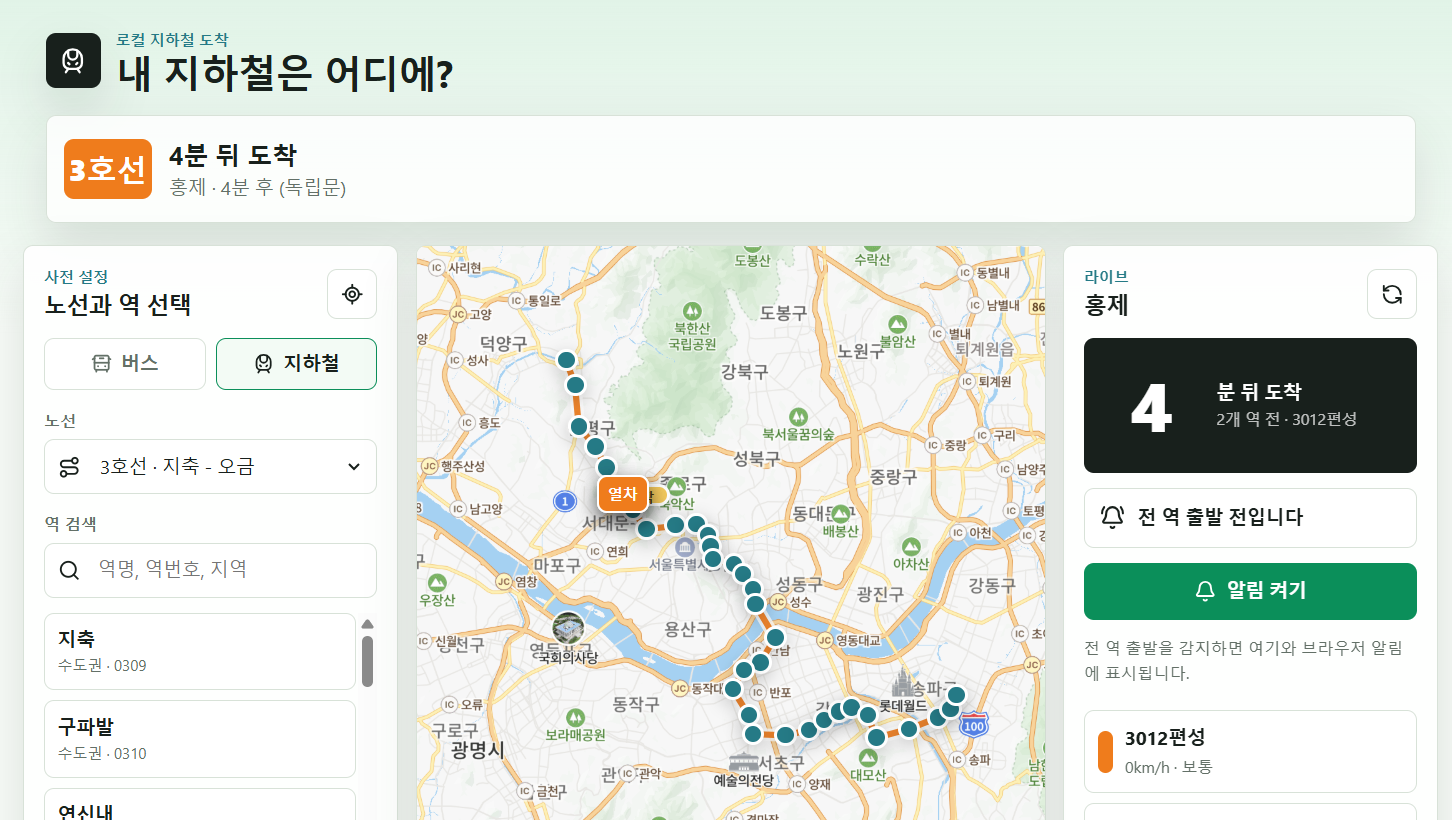The image size is (1452, 820).
Task: Click the station list scroll-up arrow
Action: (367, 624)
